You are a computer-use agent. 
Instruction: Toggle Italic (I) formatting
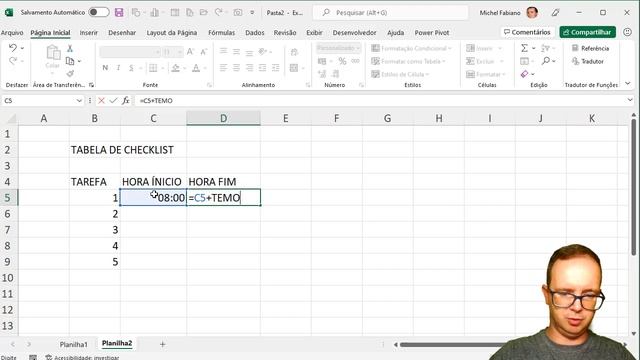click(x=118, y=68)
